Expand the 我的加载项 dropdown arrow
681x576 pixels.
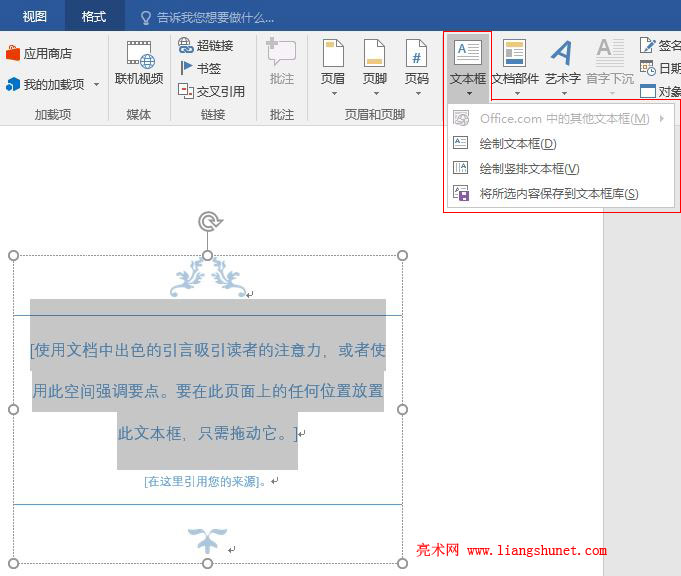(96, 84)
